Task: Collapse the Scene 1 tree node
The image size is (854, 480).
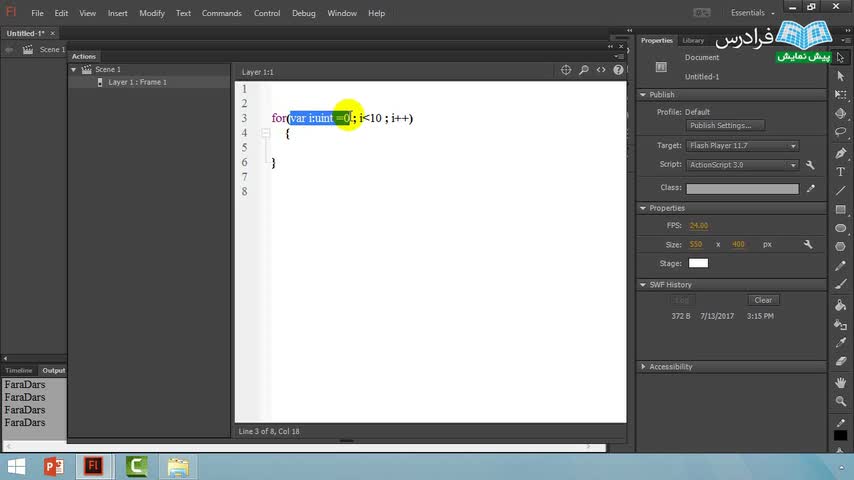Action: pyautogui.click(x=74, y=70)
